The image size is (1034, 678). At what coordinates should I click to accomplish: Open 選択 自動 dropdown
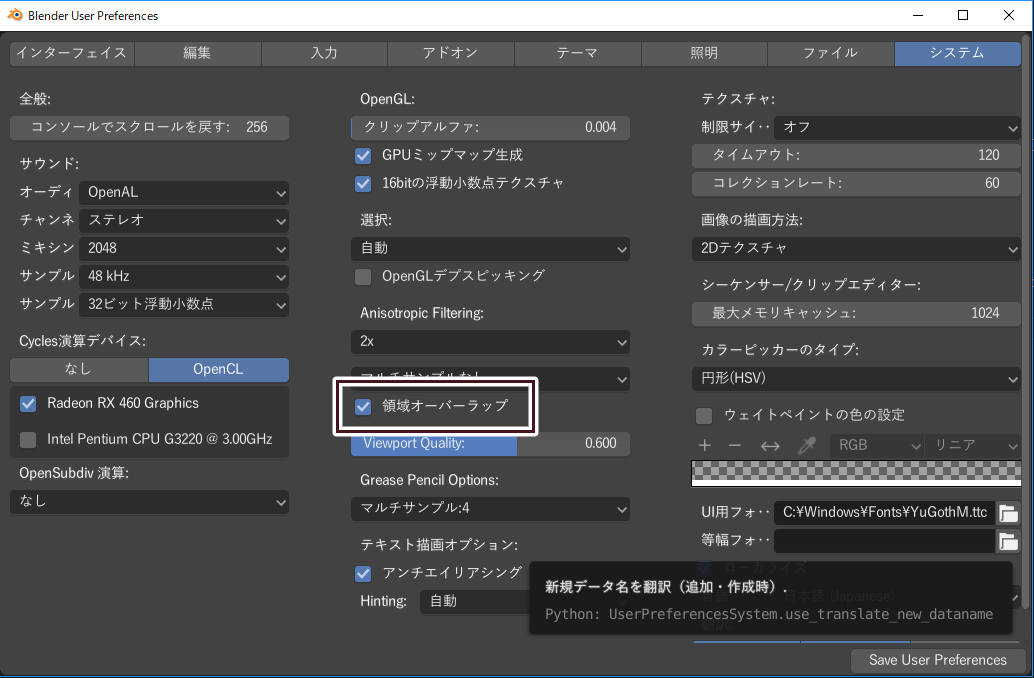(490, 249)
